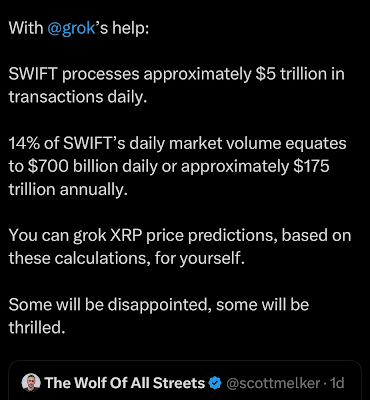Open The Wolf Of All Streets avatar
The image size is (370, 400).
(x=31, y=382)
